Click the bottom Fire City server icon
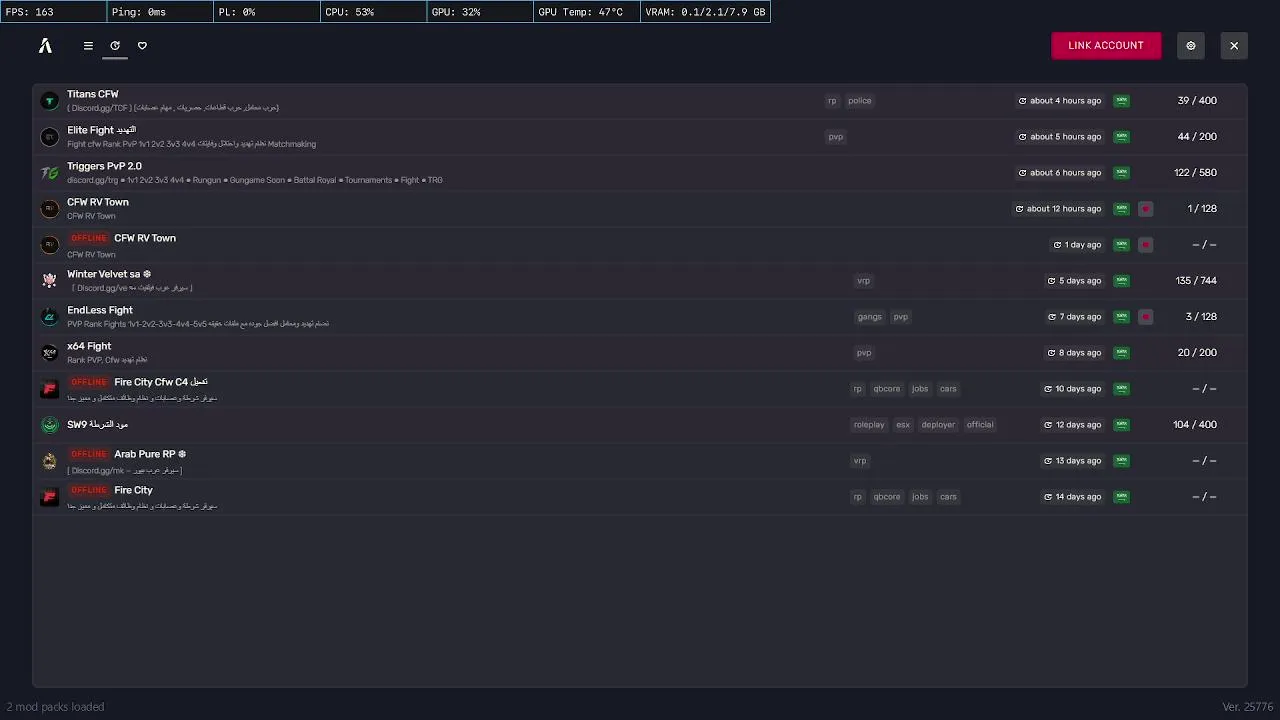Image resolution: width=1280 pixels, height=720 pixels. (49, 497)
